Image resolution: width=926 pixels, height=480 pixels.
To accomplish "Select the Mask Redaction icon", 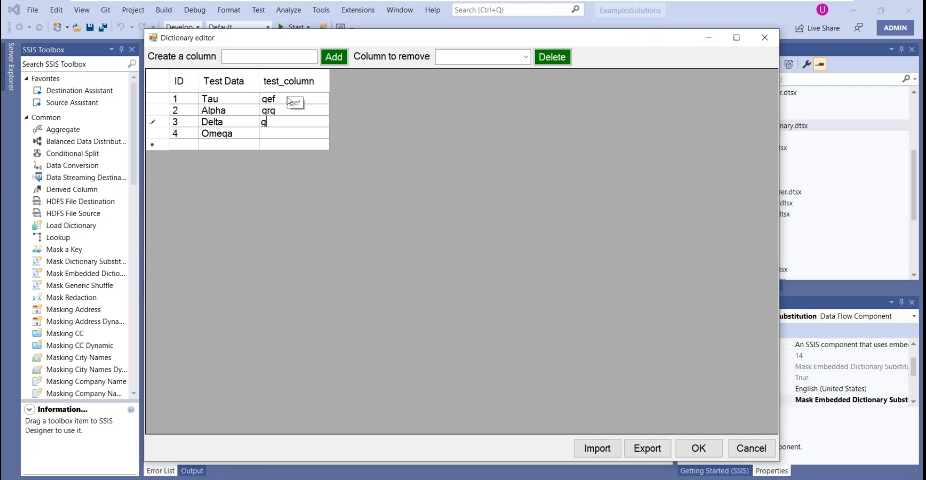I will [37, 297].
